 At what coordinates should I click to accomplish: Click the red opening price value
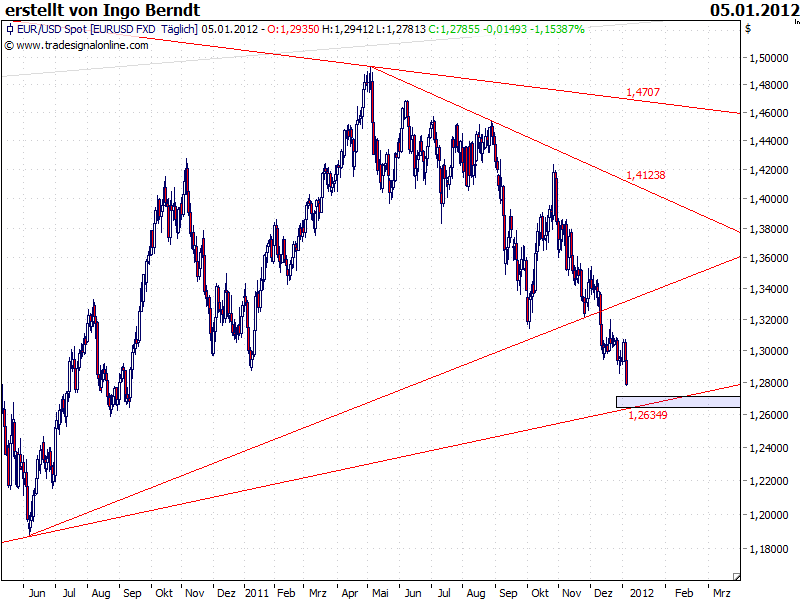coord(293,29)
